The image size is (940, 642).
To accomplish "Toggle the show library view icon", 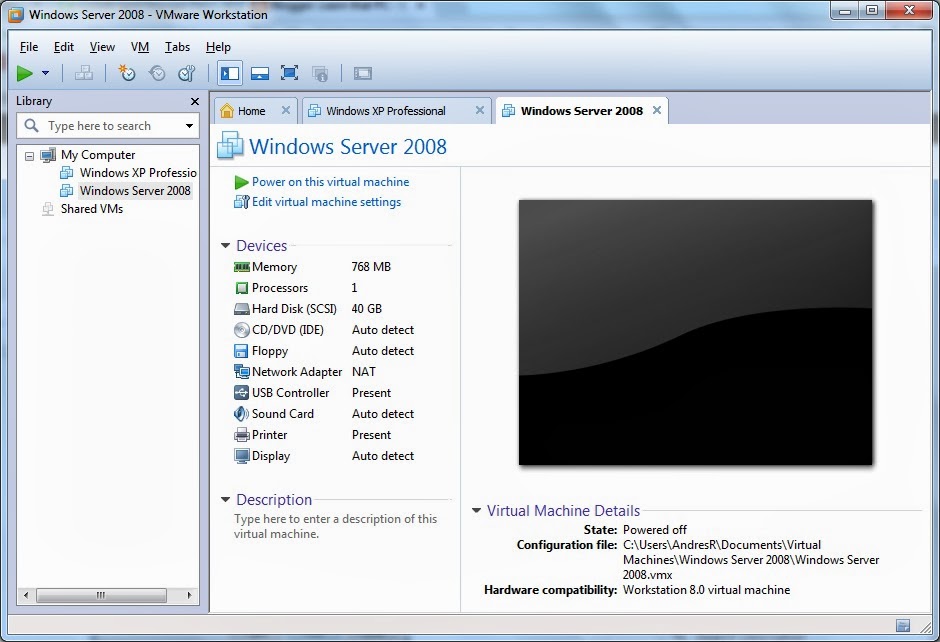I will pos(230,74).
